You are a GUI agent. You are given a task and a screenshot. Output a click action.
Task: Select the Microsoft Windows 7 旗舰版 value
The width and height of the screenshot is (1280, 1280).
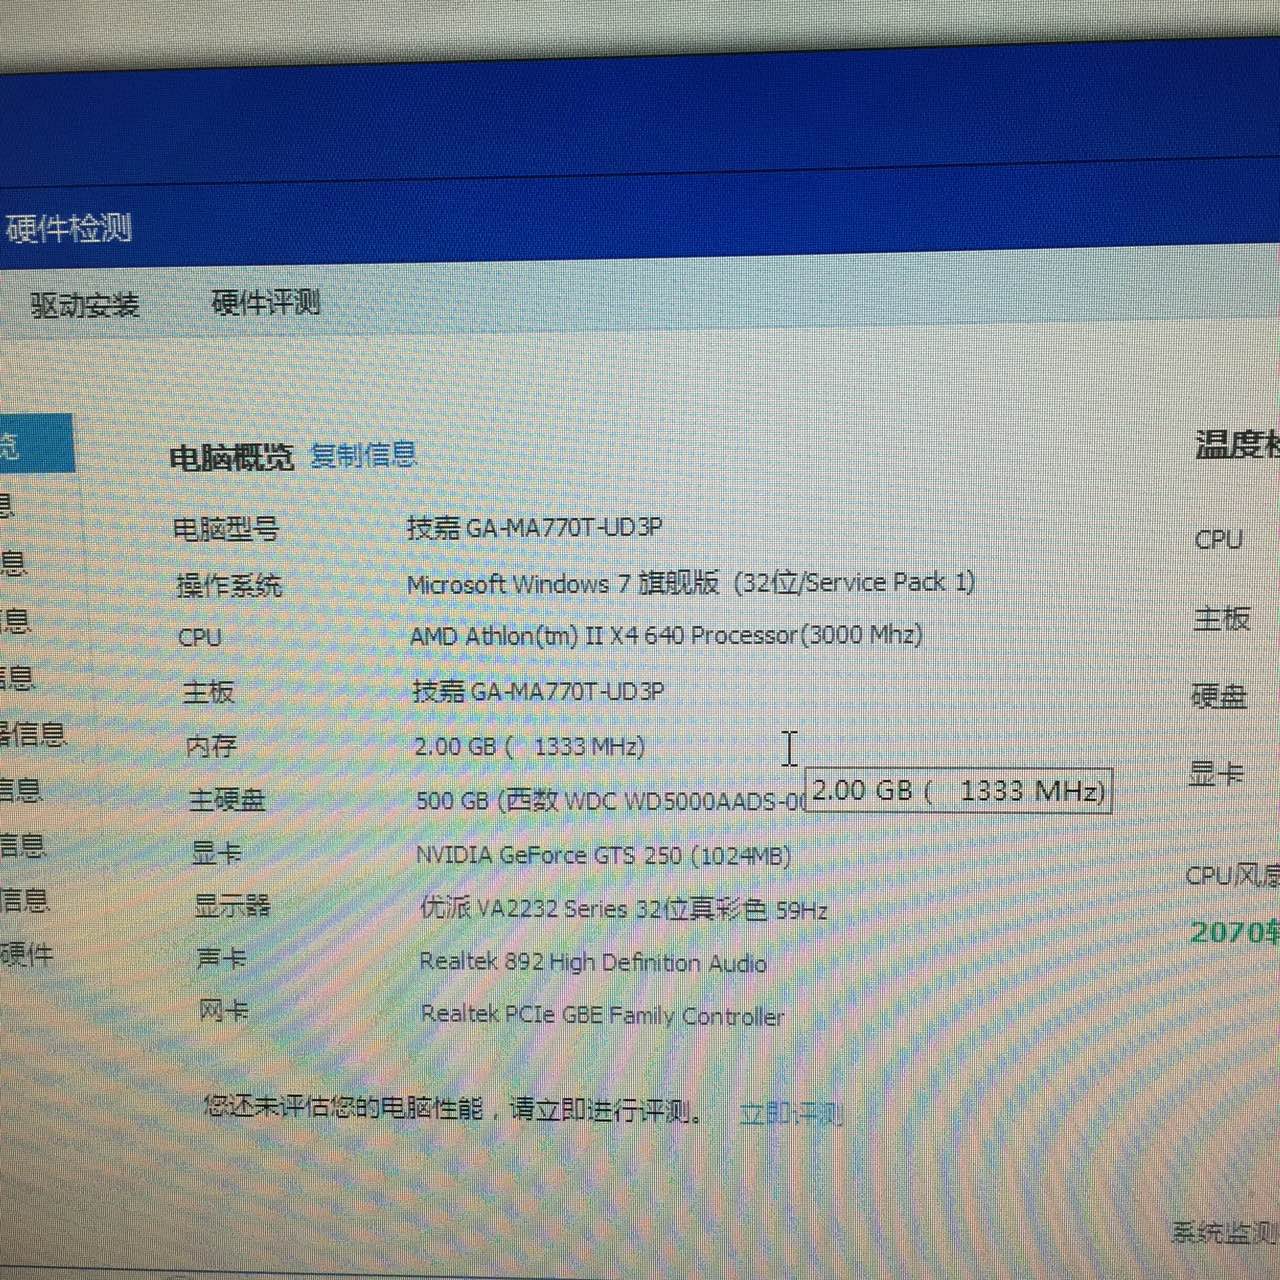[x=691, y=582]
